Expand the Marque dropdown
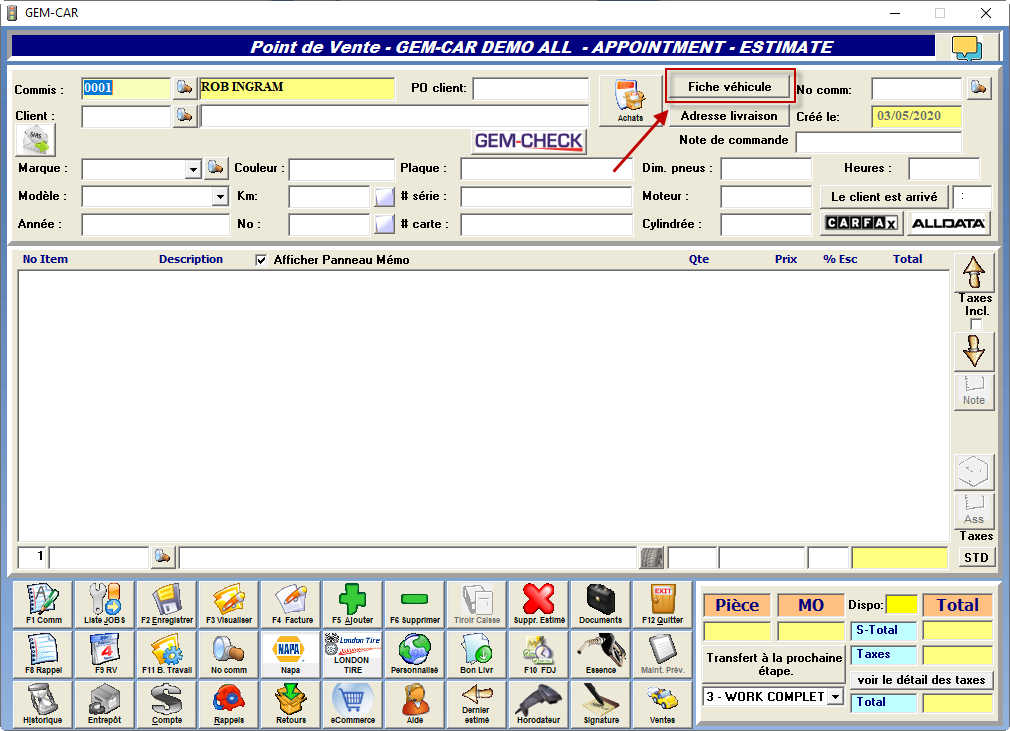 [193, 169]
